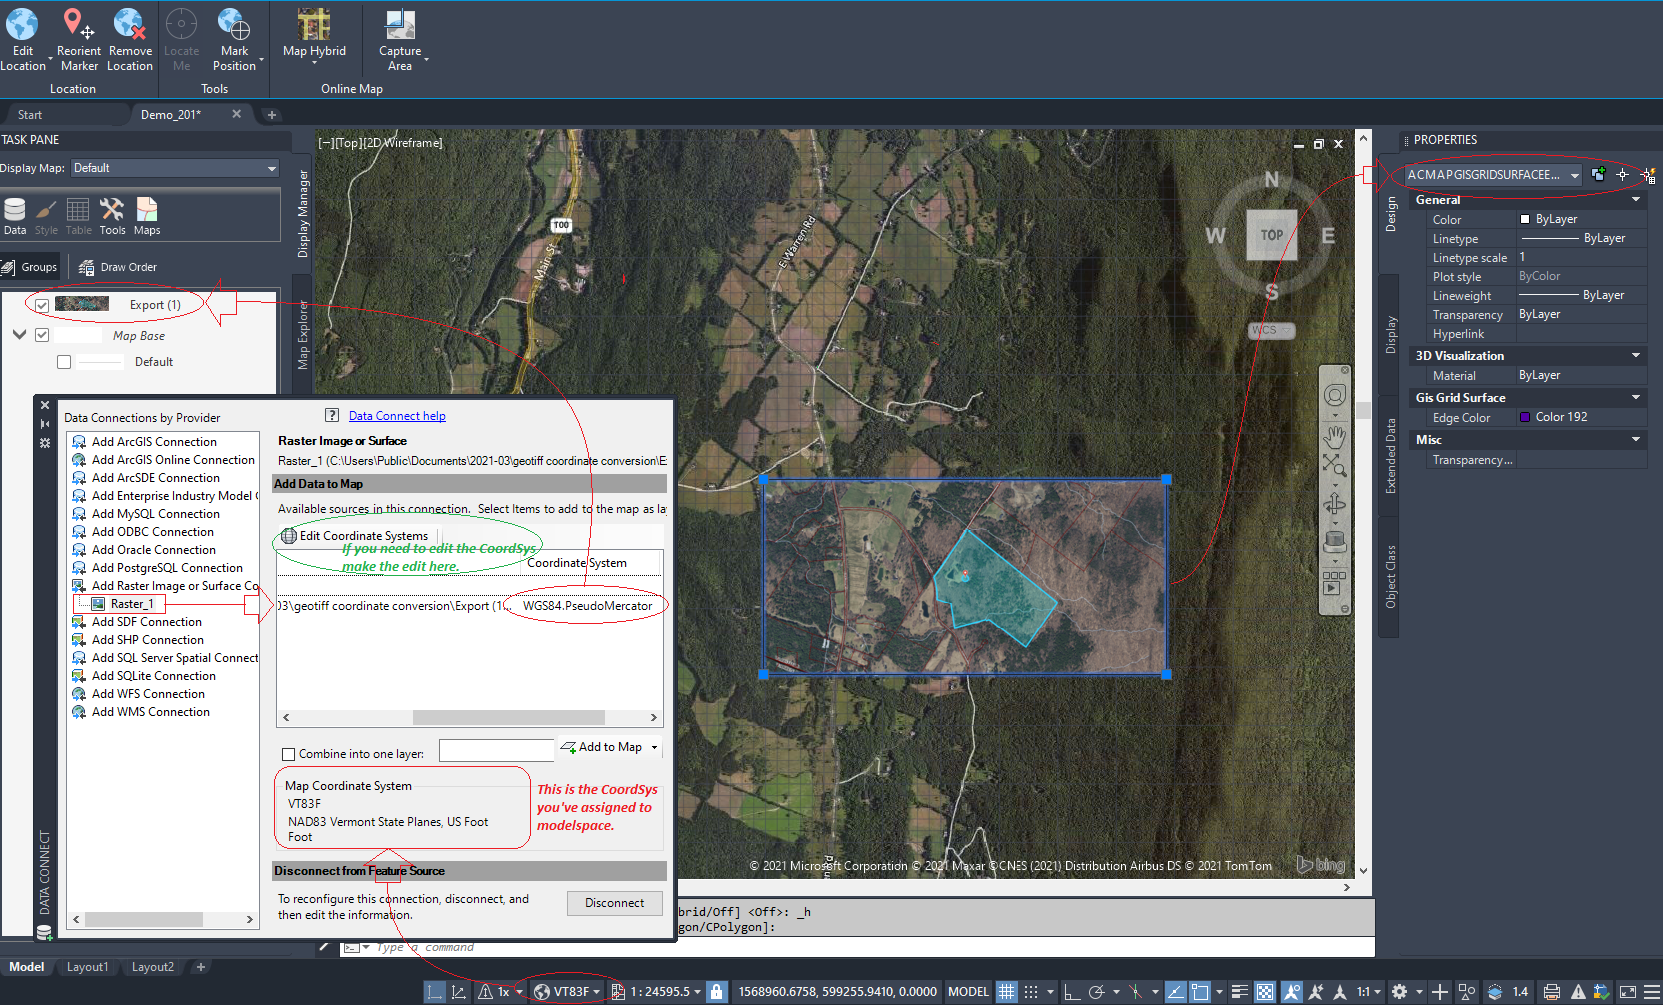Select the Start tab
1663x1005 pixels.
coord(30,113)
